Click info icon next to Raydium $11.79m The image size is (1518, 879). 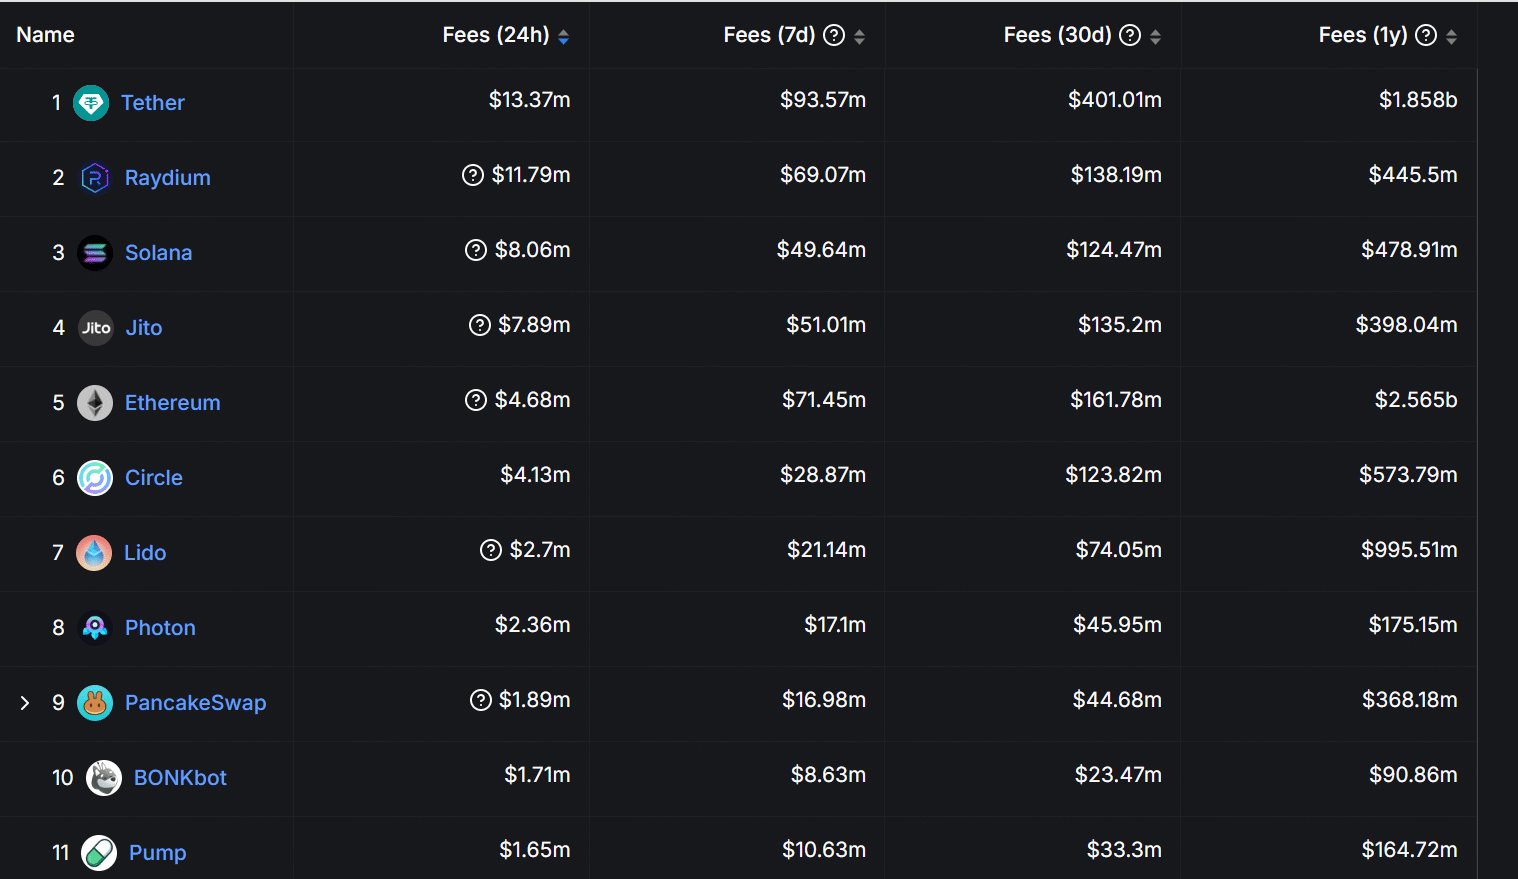473,175
